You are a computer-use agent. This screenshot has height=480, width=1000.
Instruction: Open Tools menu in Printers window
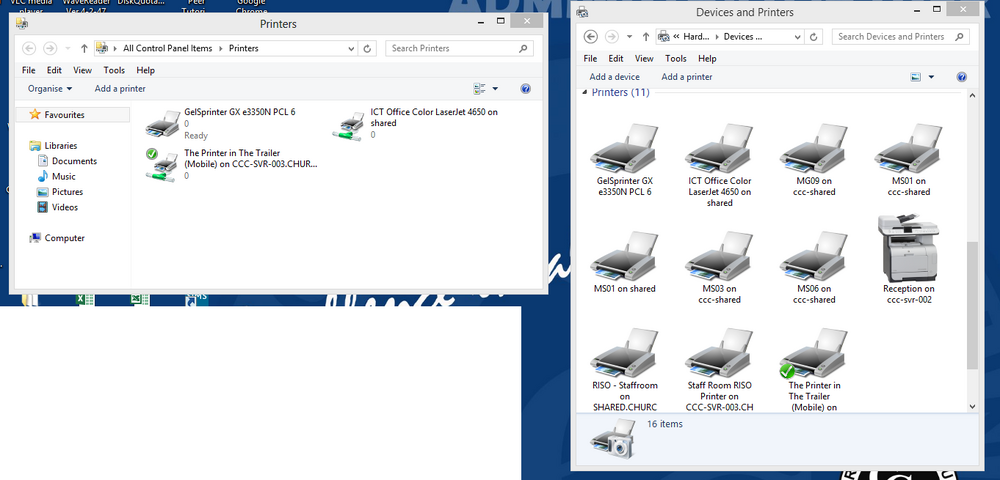114,70
